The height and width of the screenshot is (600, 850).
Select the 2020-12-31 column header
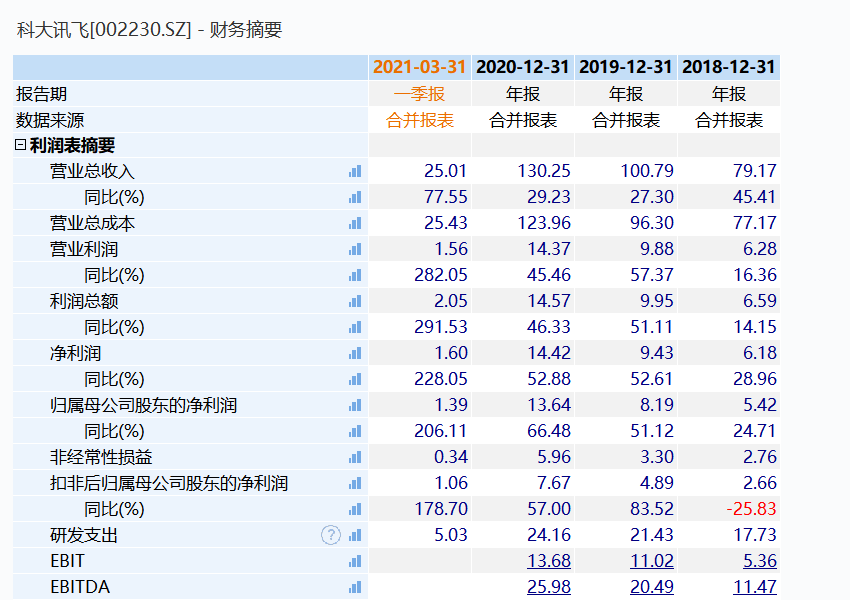(523, 67)
